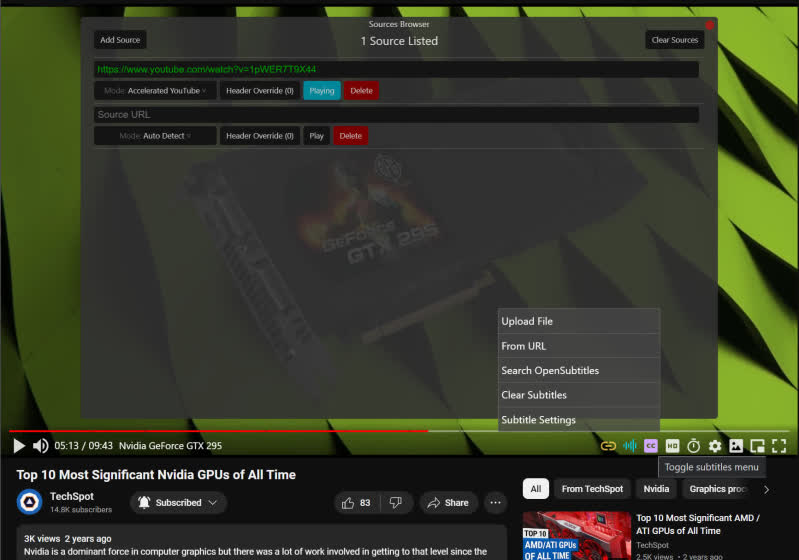Open the Top 10 Most Significant AMD video title

coord(698,524)
